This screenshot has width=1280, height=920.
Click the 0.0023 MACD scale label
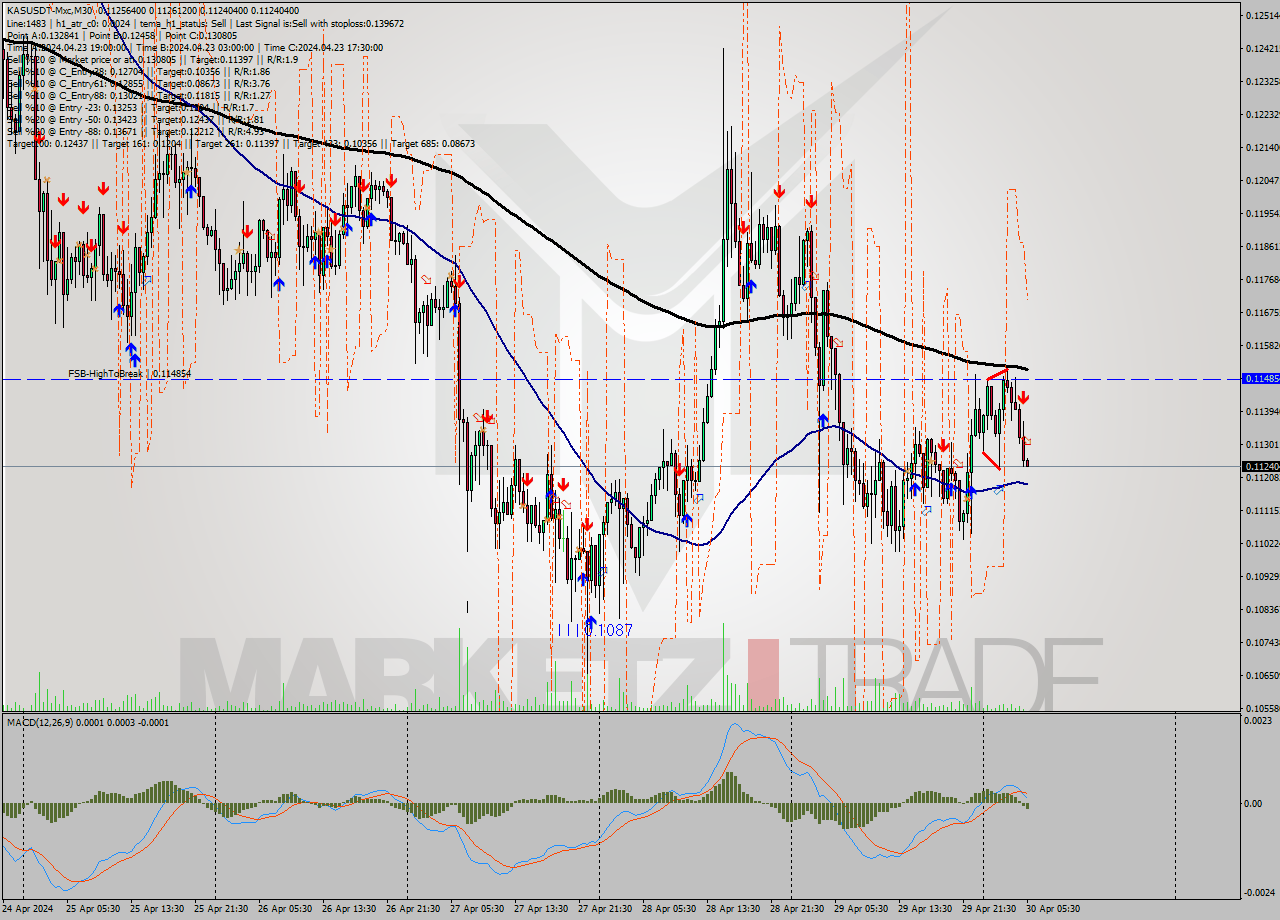tap(1258, 721)
